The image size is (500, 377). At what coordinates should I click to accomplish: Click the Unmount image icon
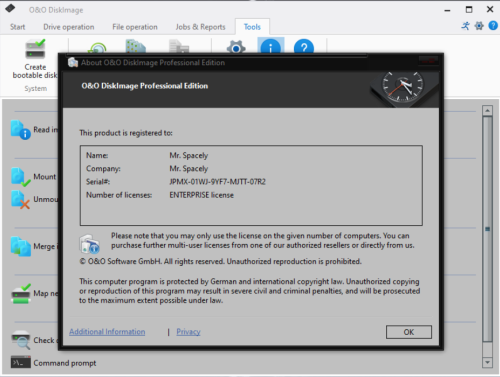(x=20, y=199)
